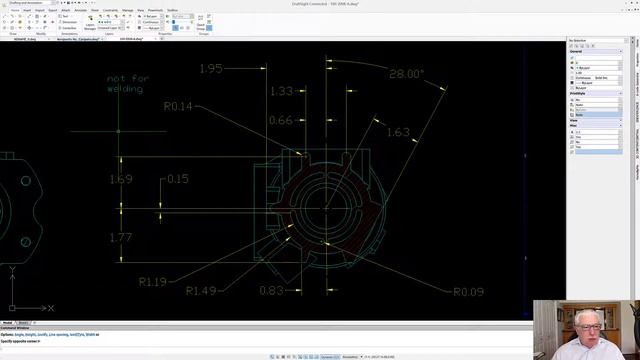This screenshot has width=640, height=360.
Task: Switch to the SSD 6908 A.dwg drawing tab
Action: tap(131, 39)
